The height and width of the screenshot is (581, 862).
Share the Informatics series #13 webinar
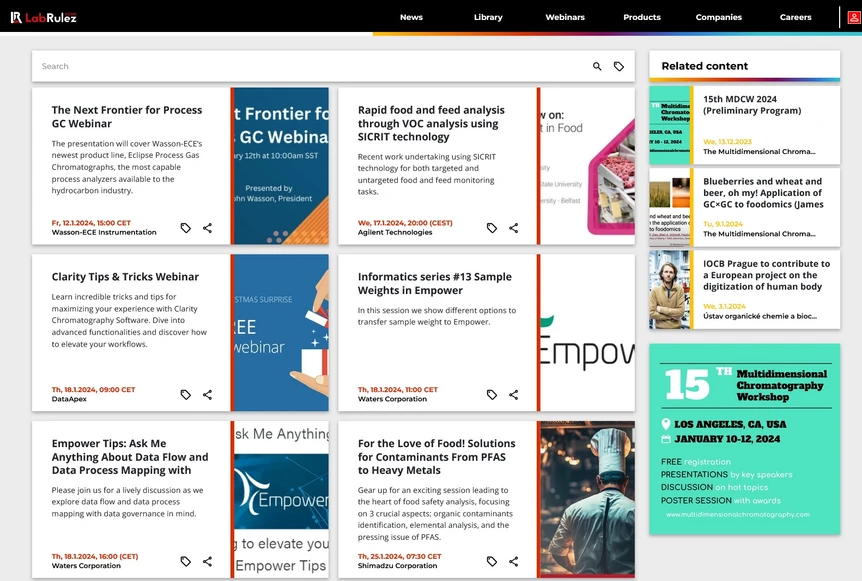513,395
